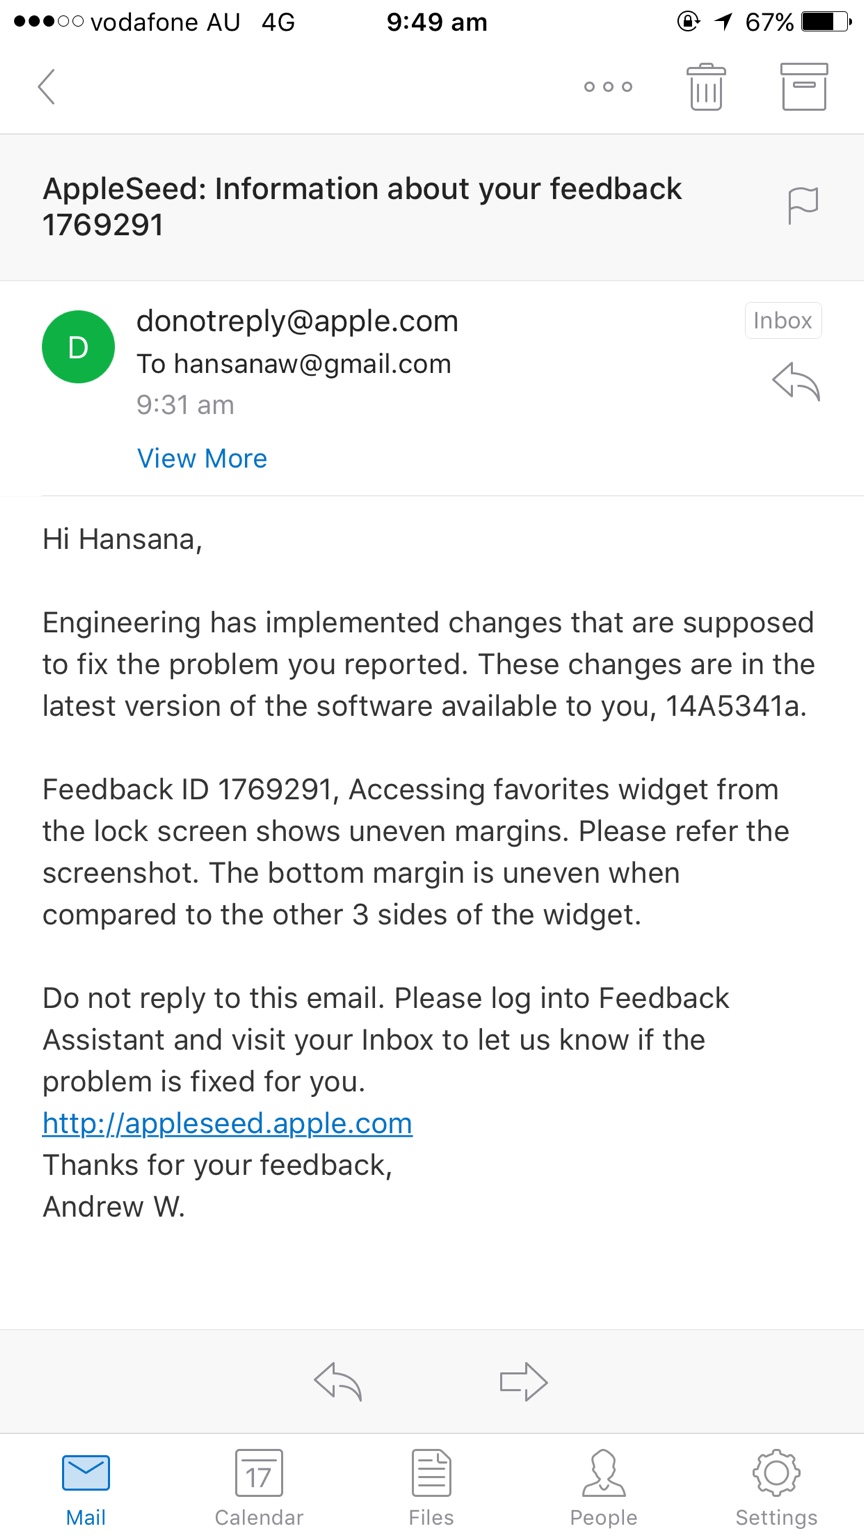Image resolution: width=864 pixels, height=1536 pixels.
Task: Flag this AppleSeed message
Action: [802, 205]
